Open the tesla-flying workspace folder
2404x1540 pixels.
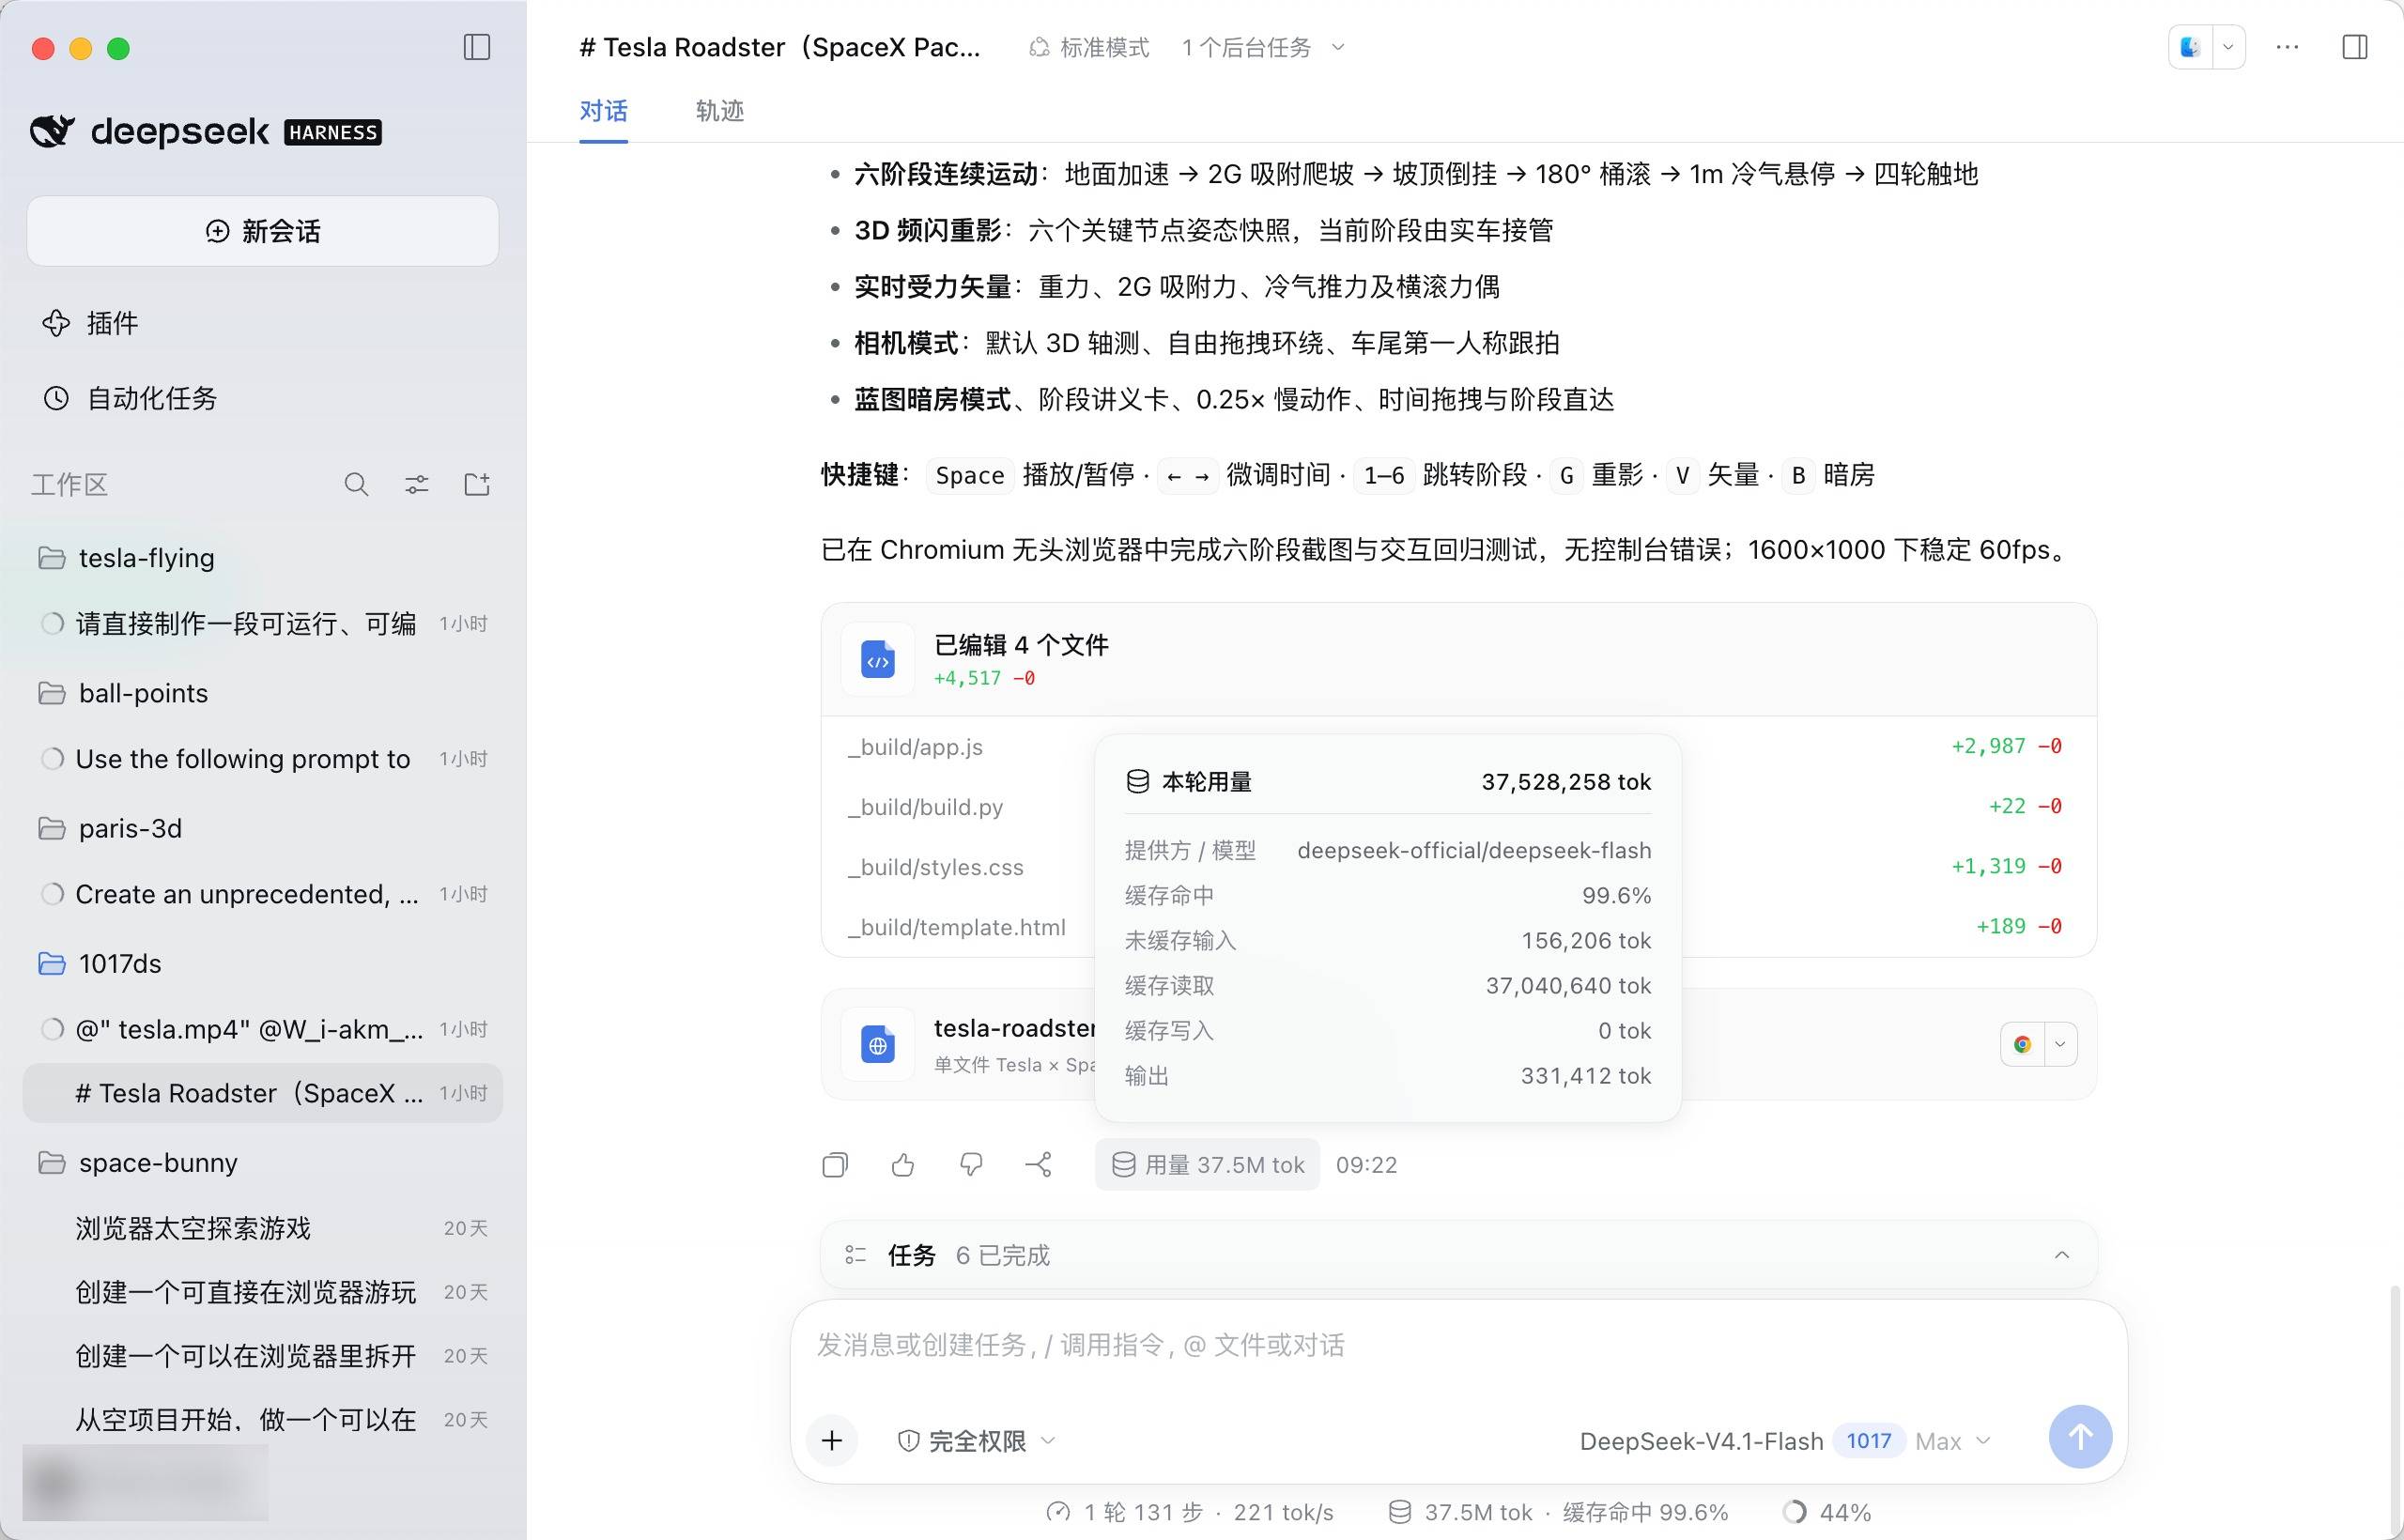click(262, 557)
